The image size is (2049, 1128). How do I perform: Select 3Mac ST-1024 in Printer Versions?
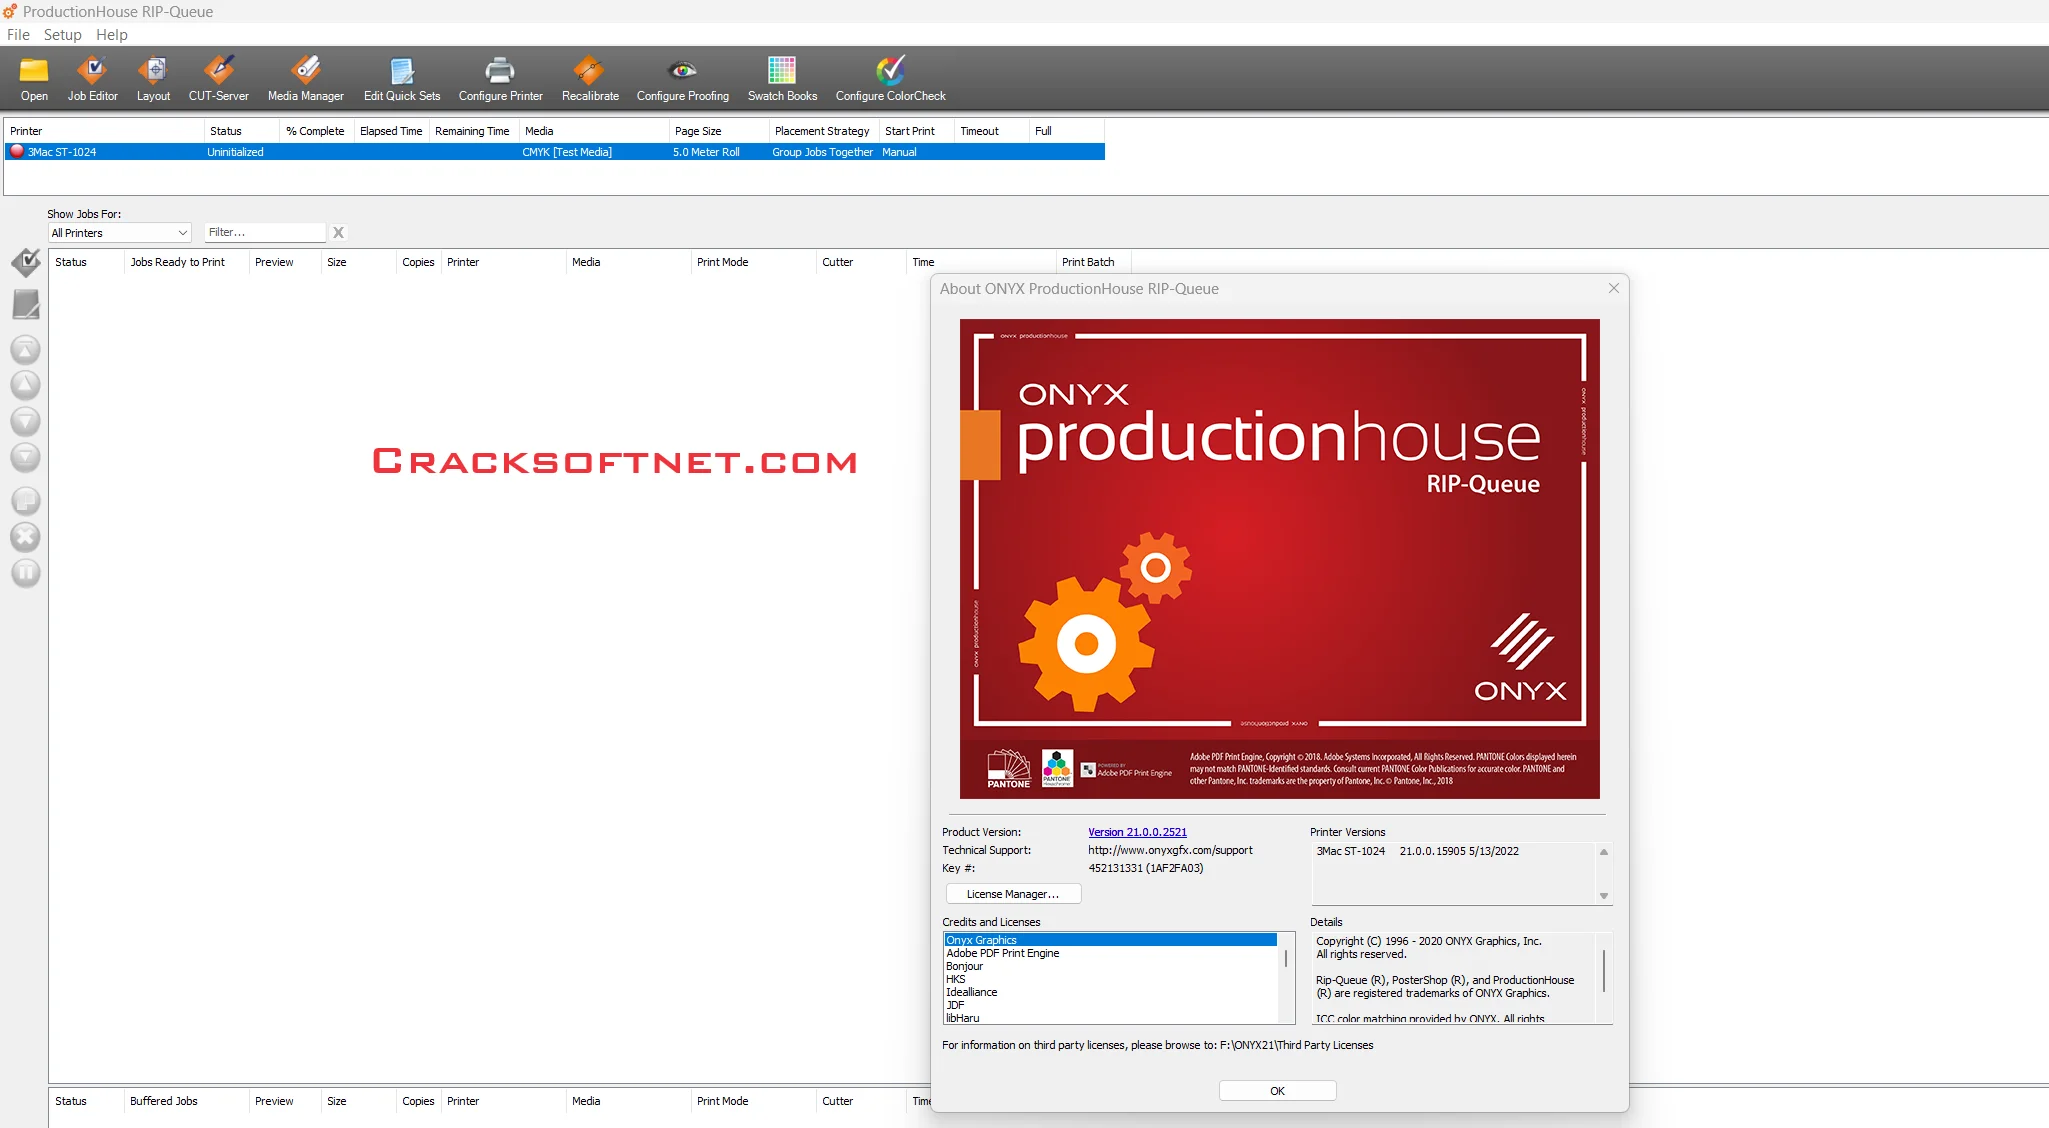click(x=1417, y=851)
